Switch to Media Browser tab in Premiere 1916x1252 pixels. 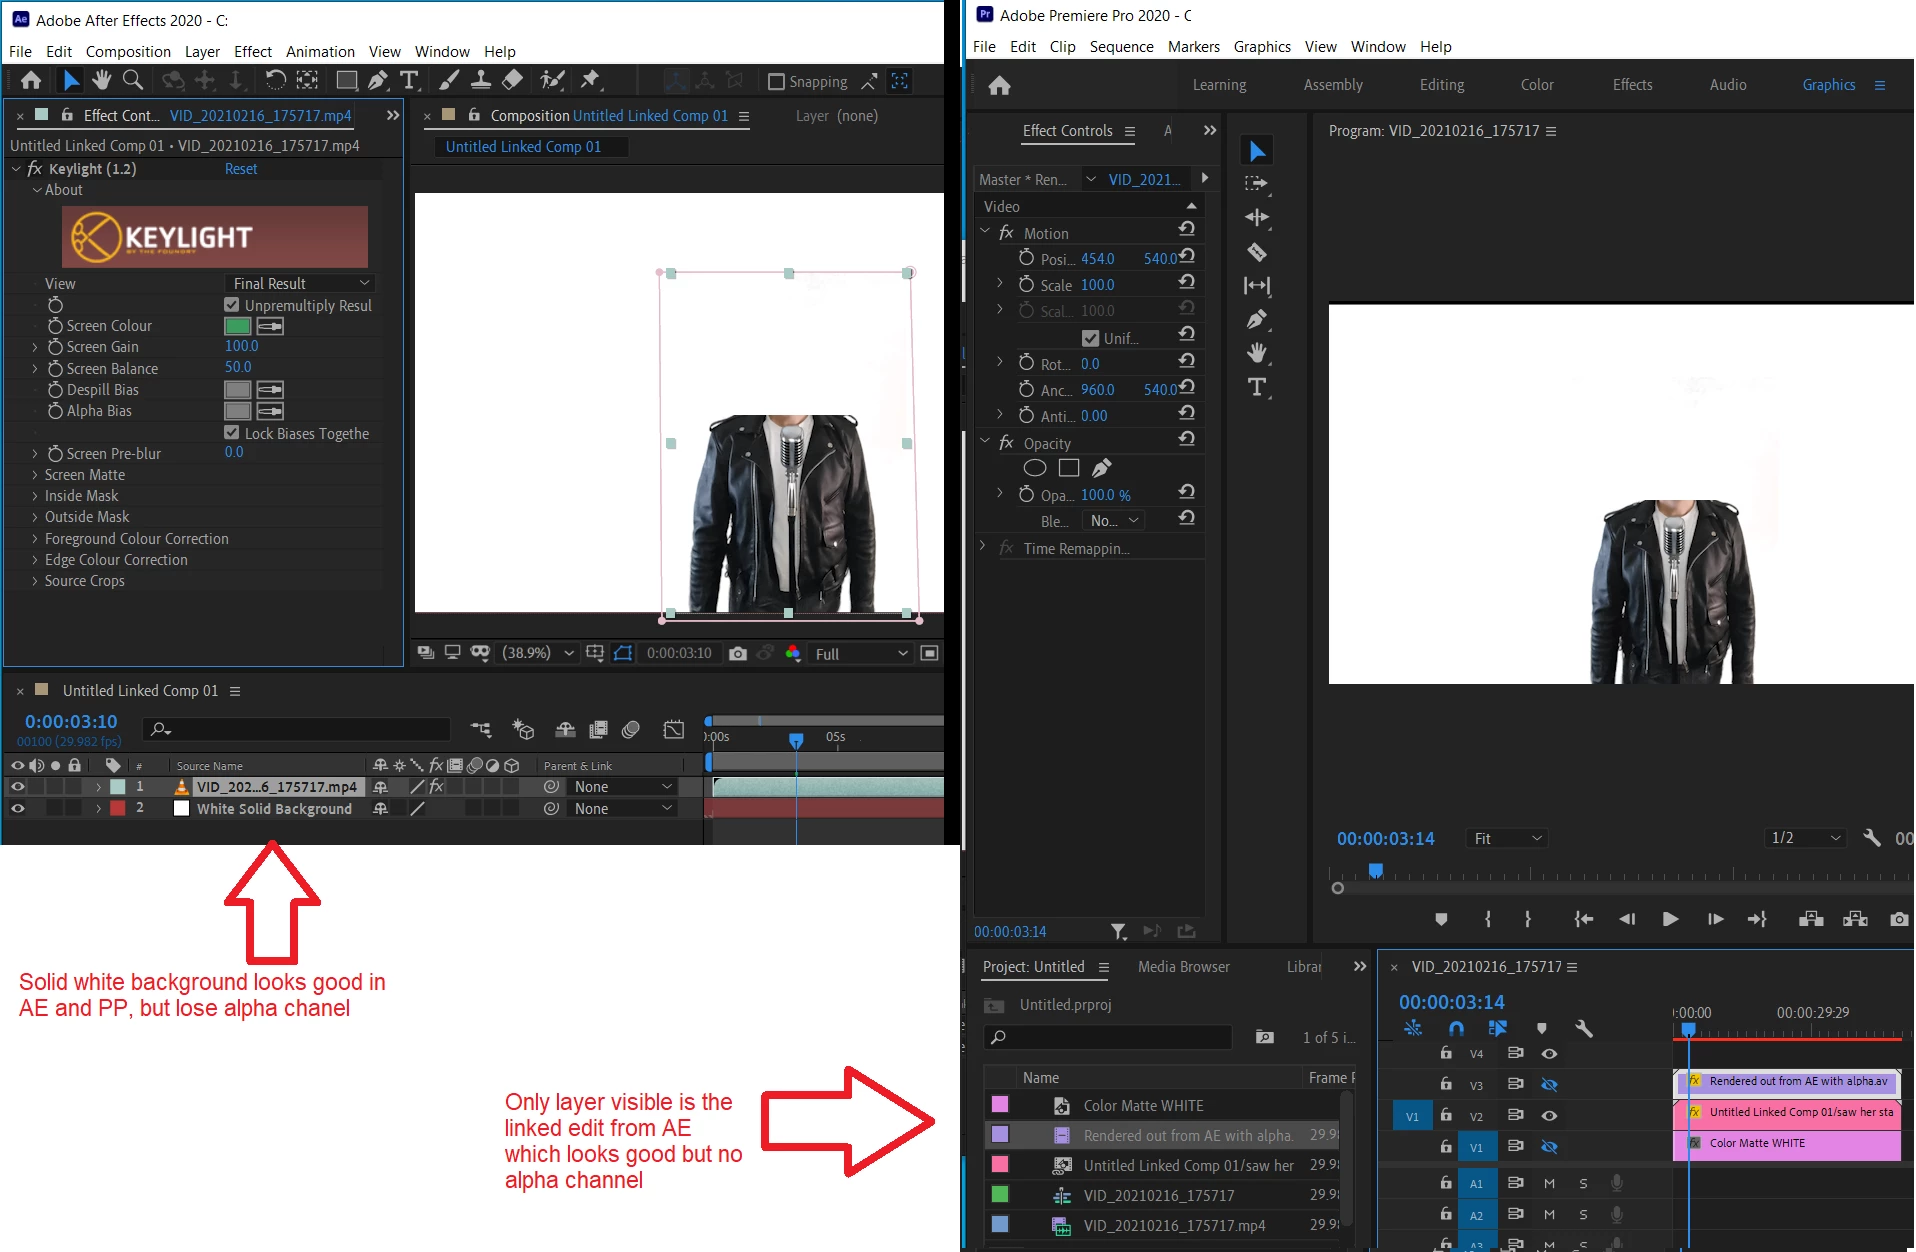1183,967
